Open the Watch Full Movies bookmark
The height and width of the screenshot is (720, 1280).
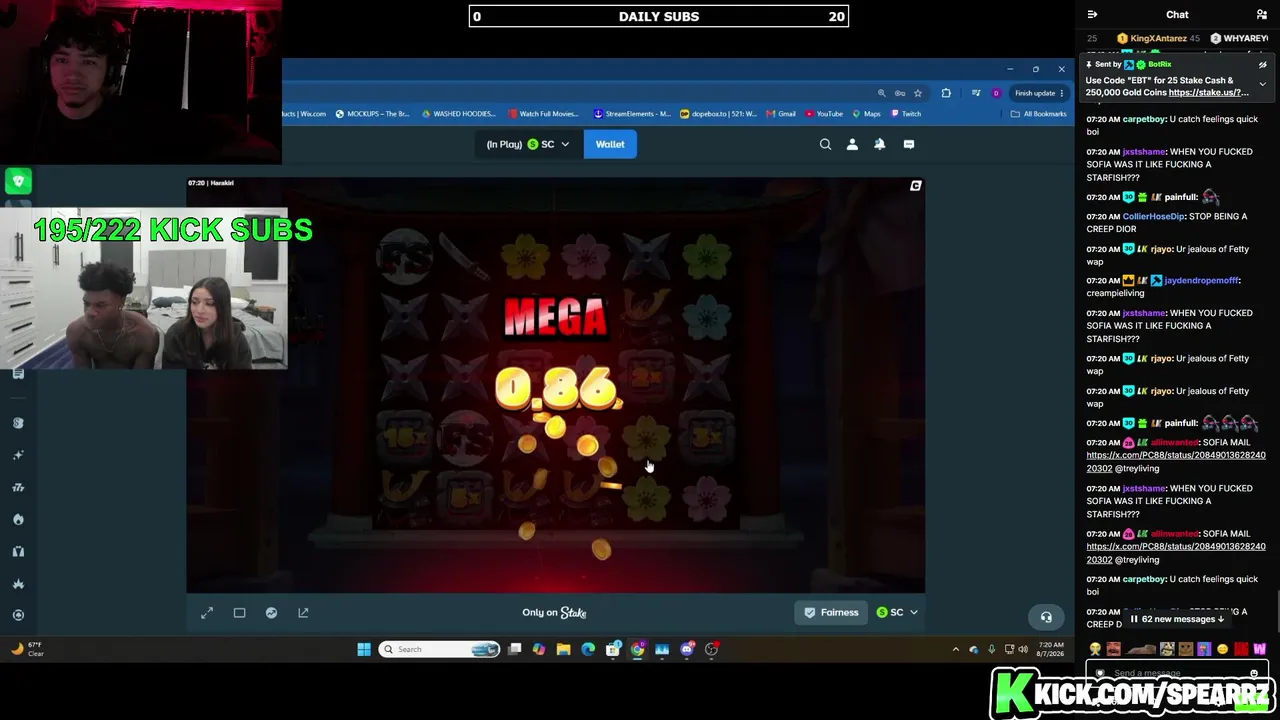click(x=543, y=114)
